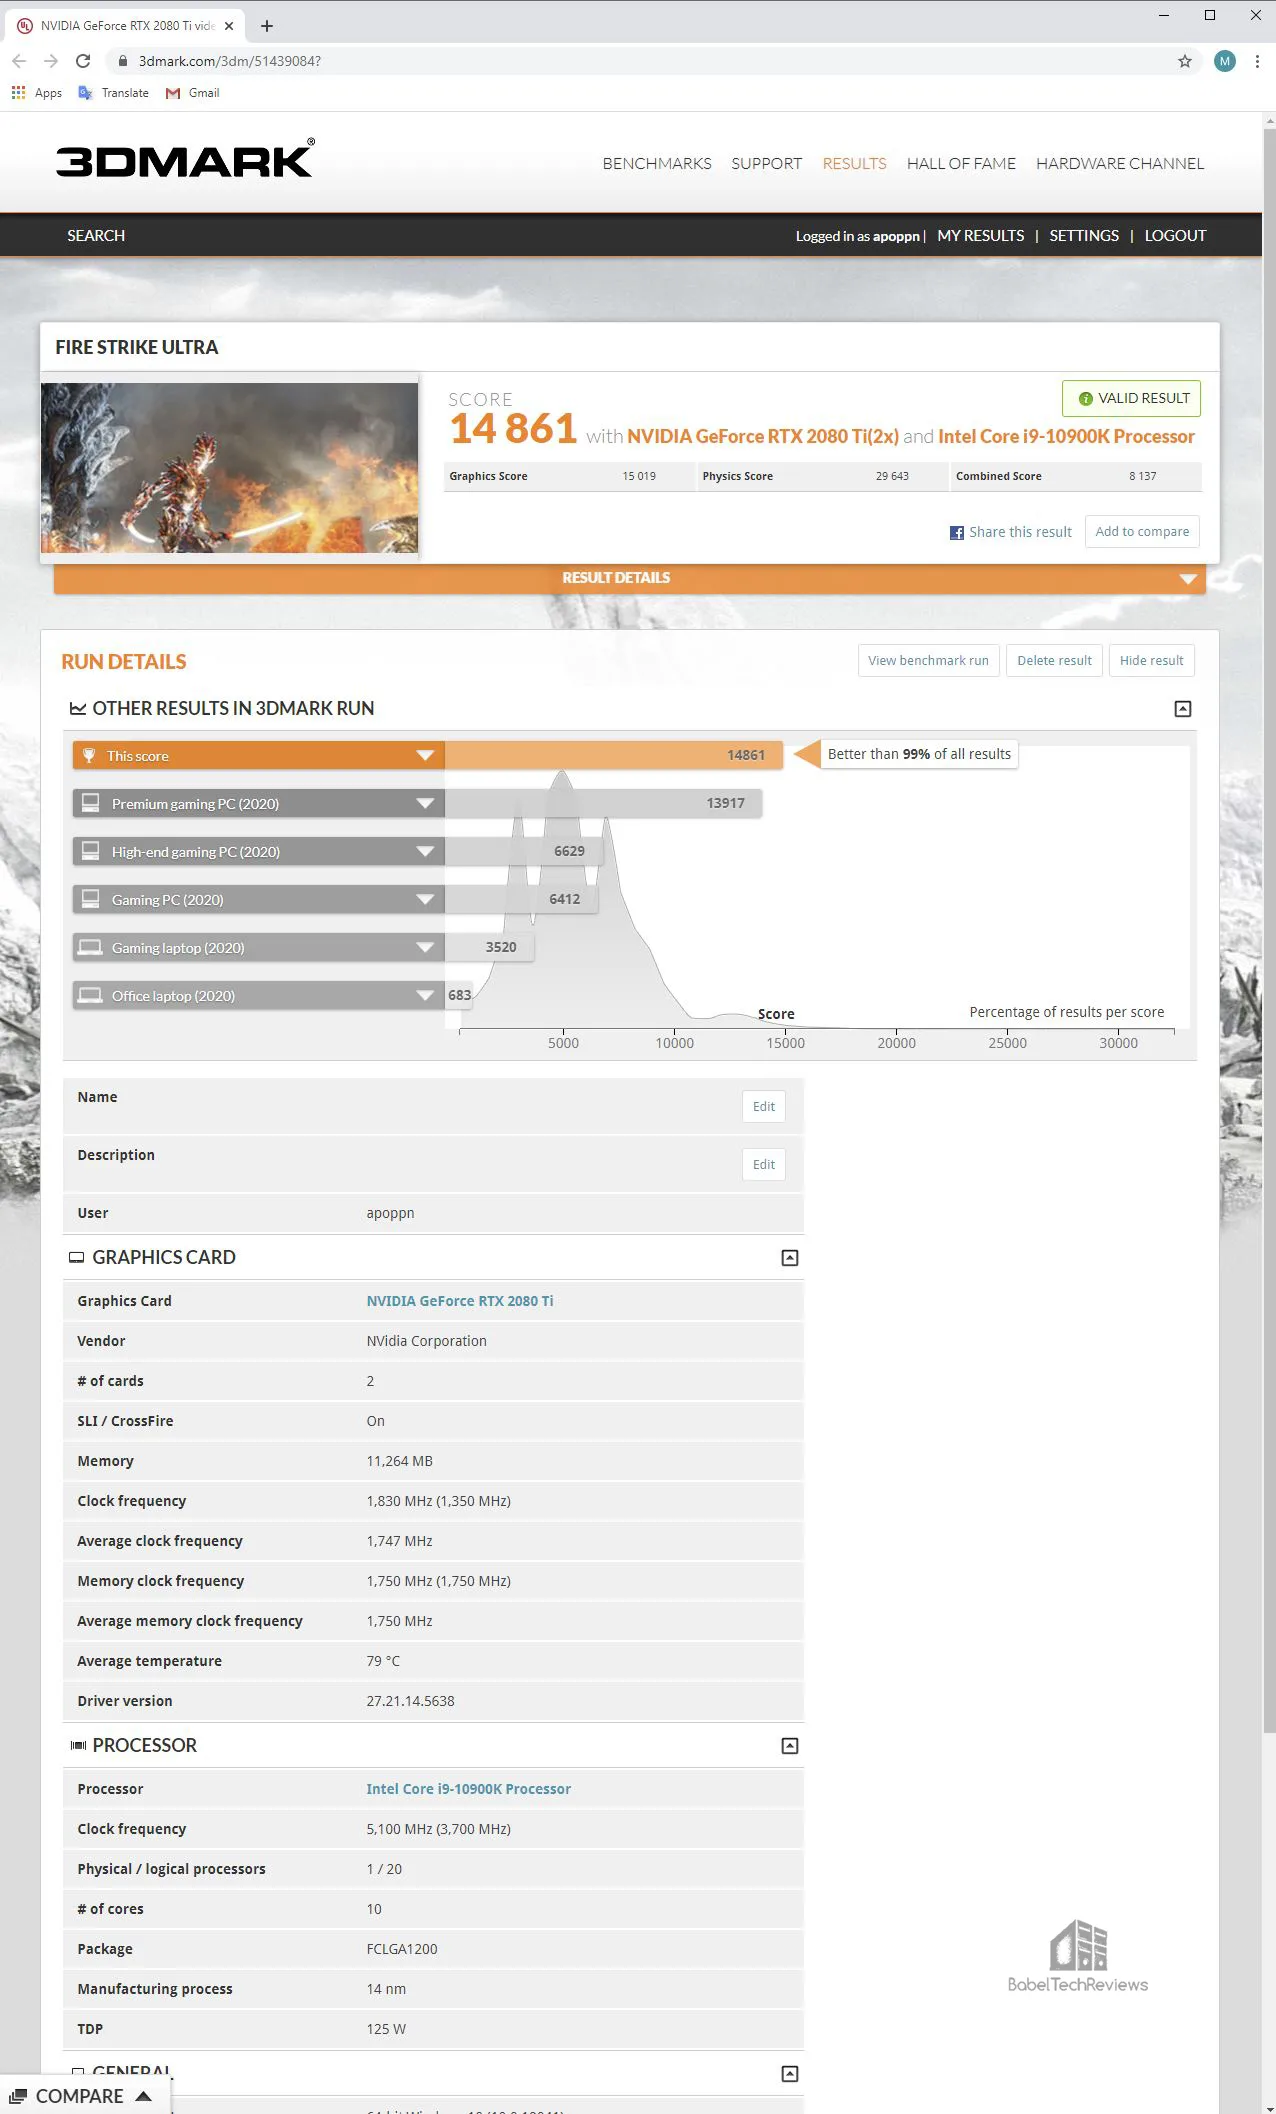The width and height of the screenshot is (1276, 2114).
Task: Open the Hardware Channel menu
Action: pos(1120,164)
